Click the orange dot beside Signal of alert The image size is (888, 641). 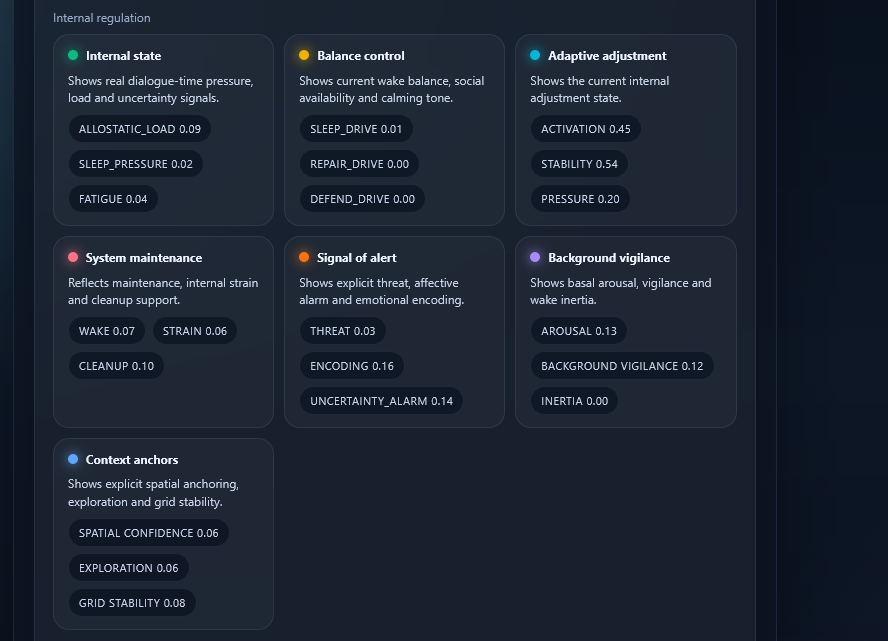304,258
